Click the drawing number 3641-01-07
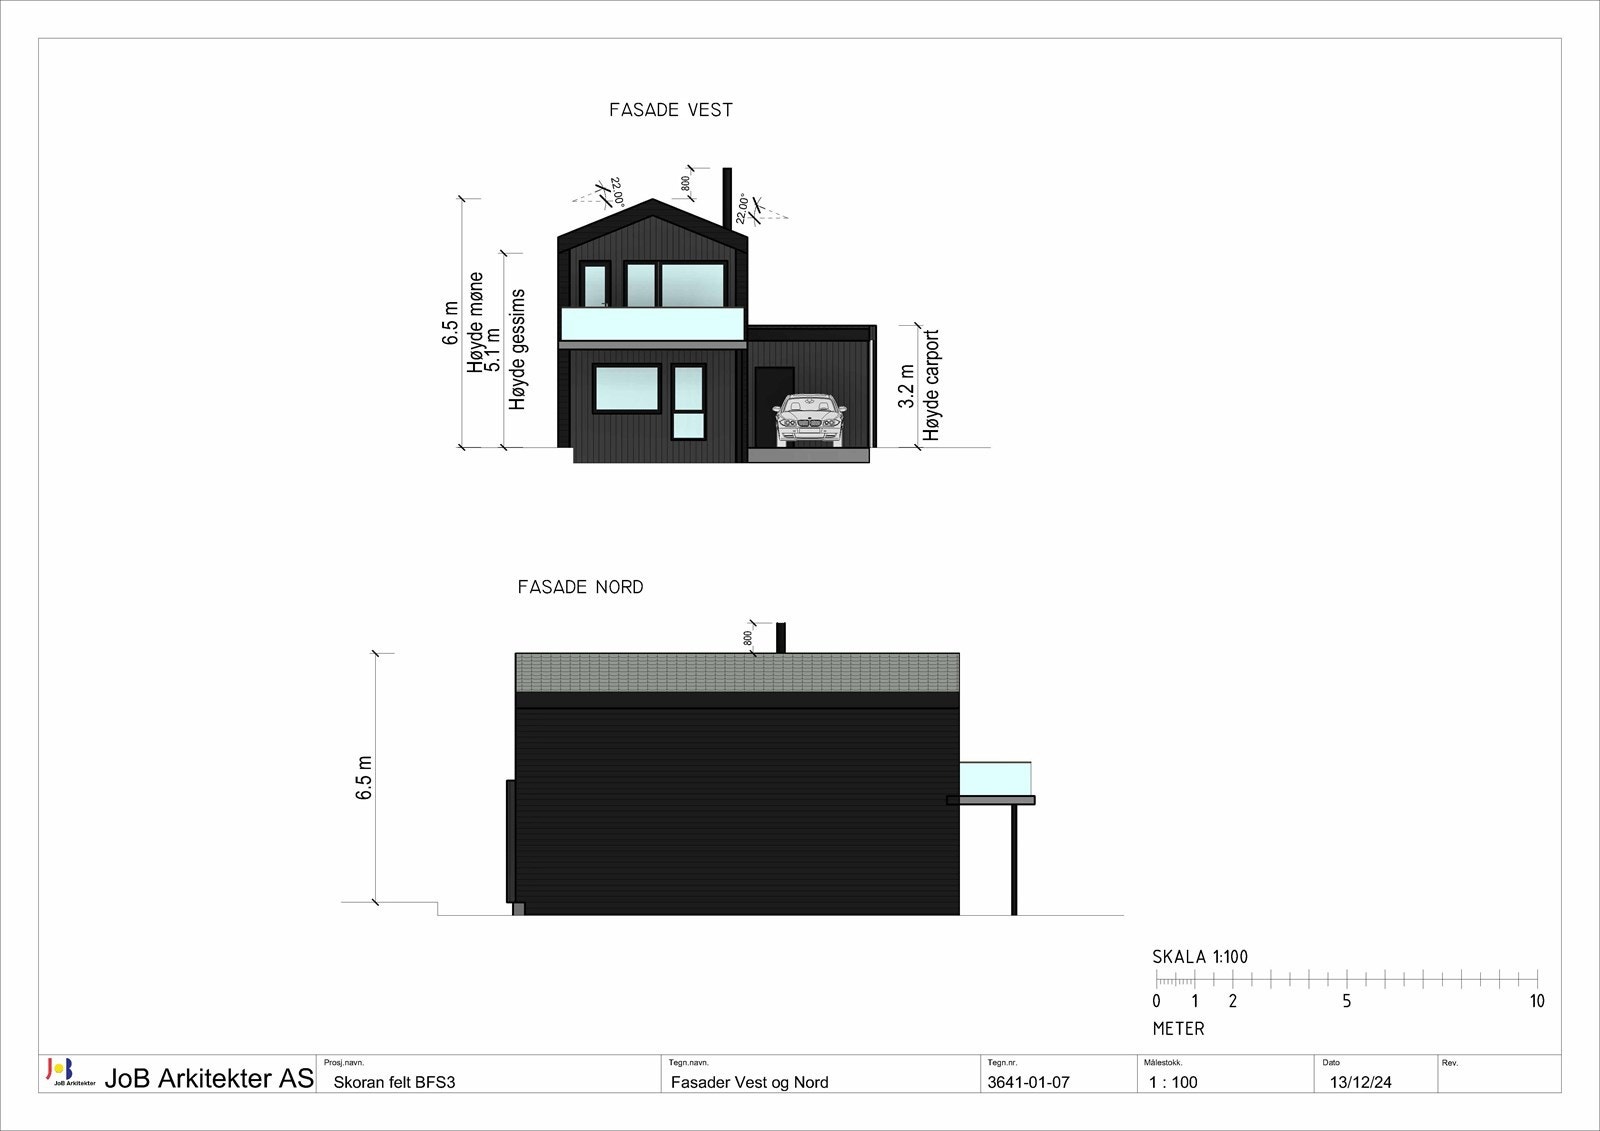Screen dimensions: 1600x1131 click(x=1028, y=1082)
